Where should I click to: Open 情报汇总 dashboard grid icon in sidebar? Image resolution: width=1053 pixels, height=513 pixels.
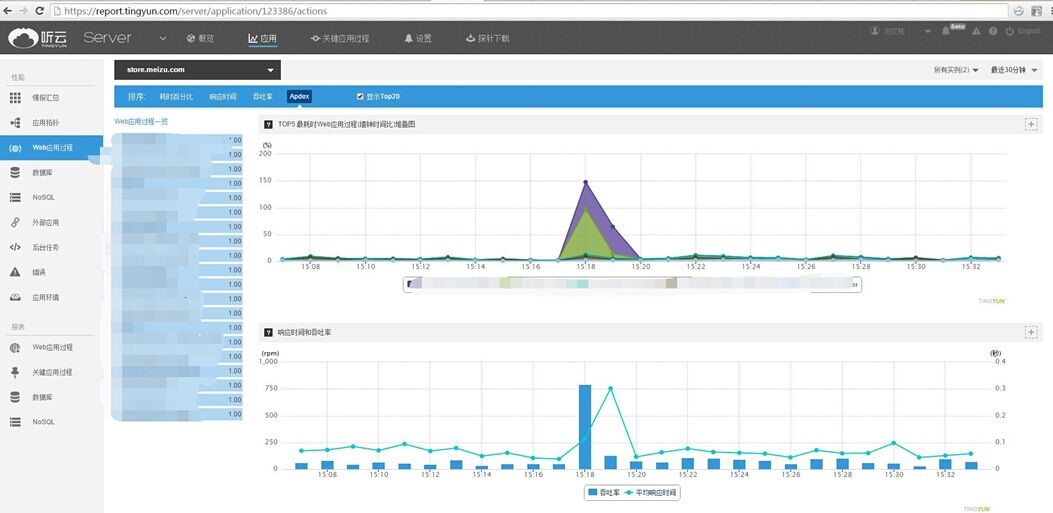coord(15,98)
